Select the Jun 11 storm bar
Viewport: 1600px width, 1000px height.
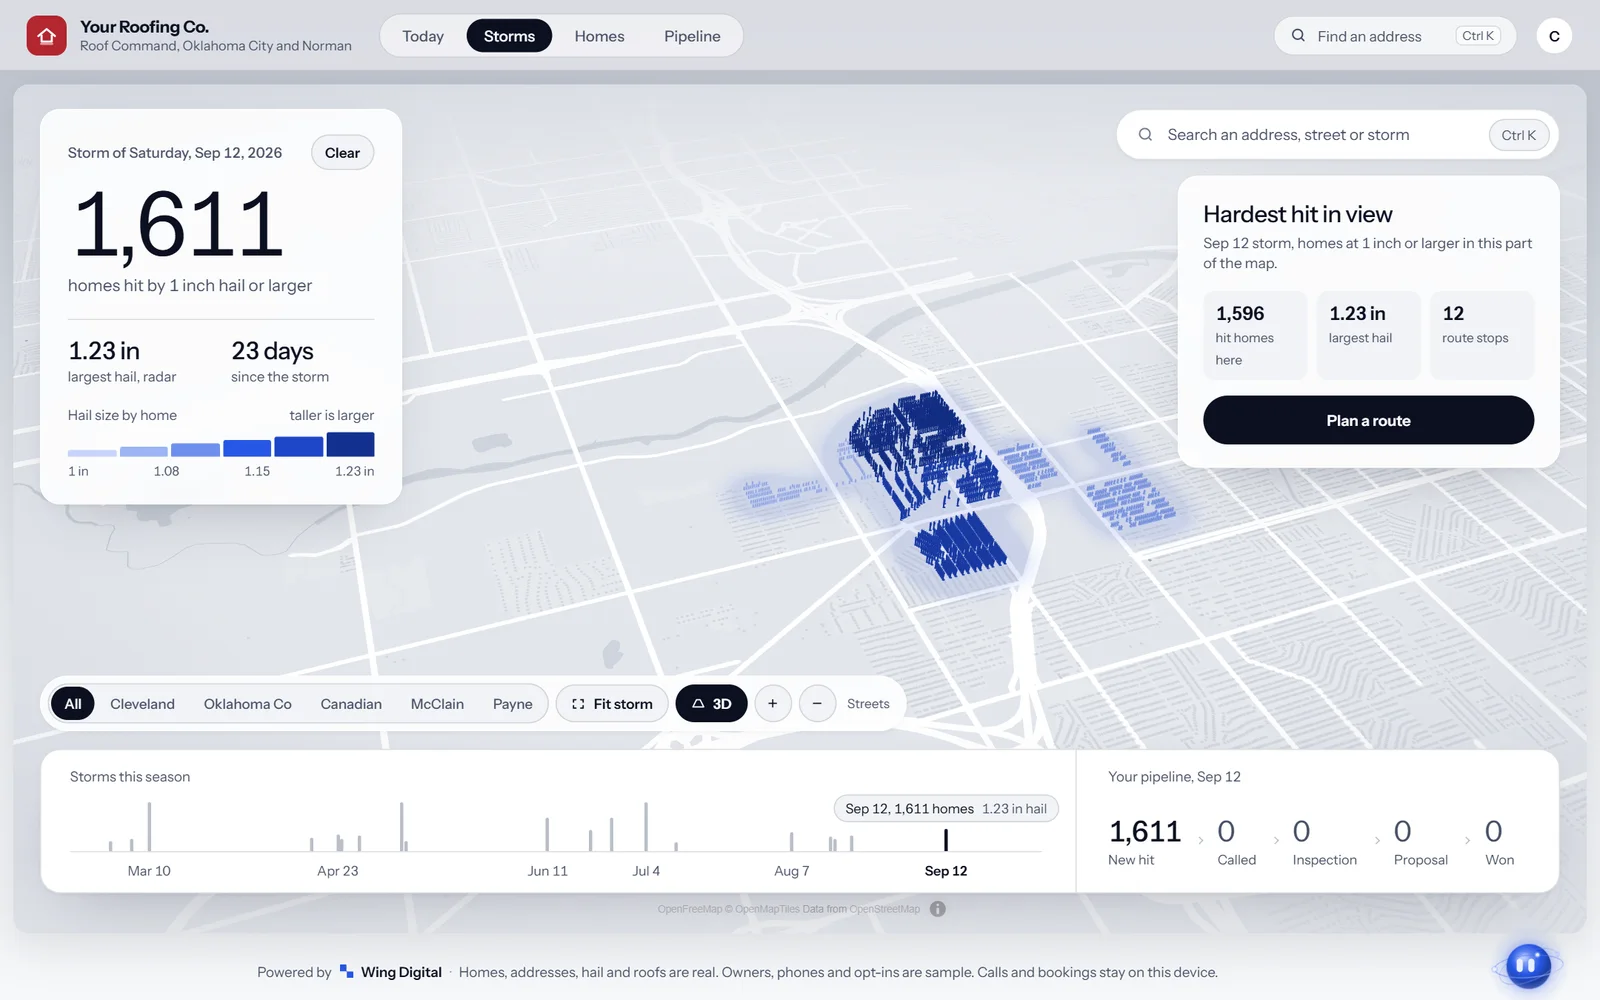click(547, 834)
